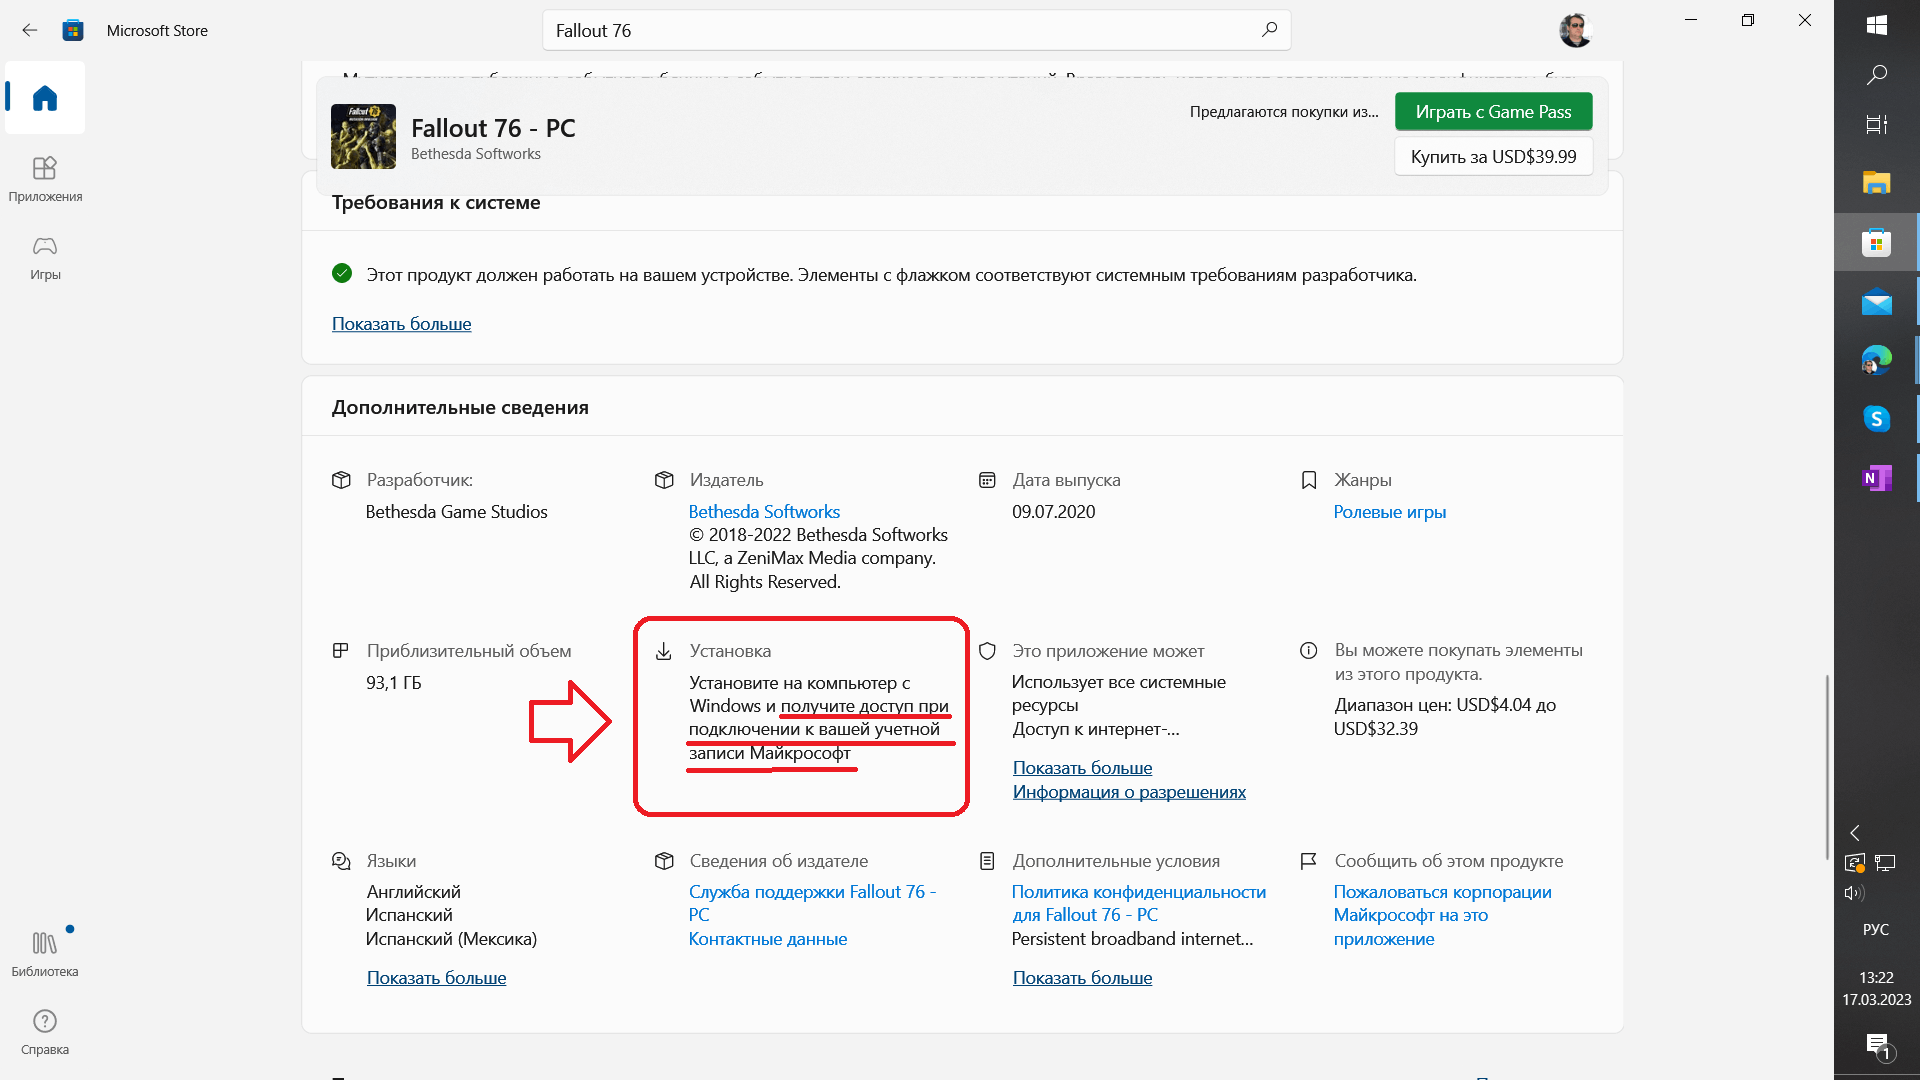Open OneNote on taskbar
Viewport: 1920px width, 1080px height.
(1877, 478)
